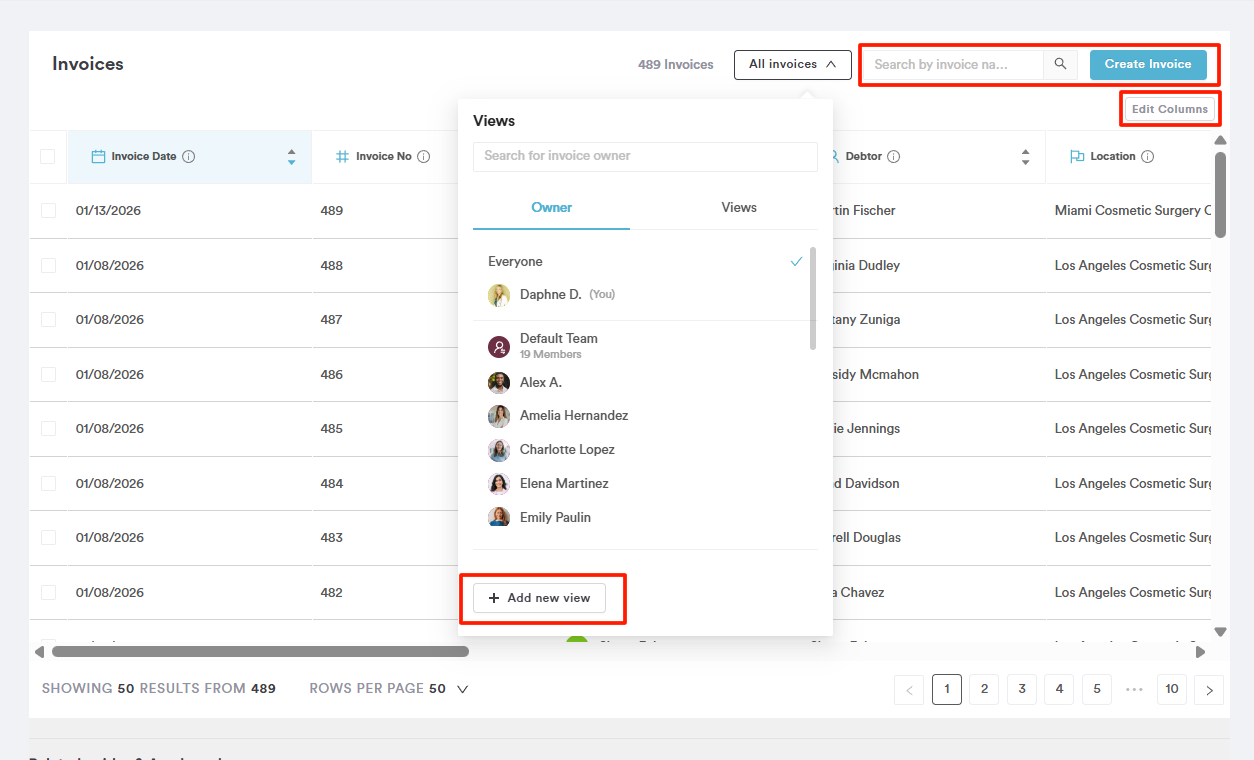Image resolution: width=1254 pixels, height=760 pixels.
Task: Click Alex A.'s avatar in owner list
Action: click(499, 383)
